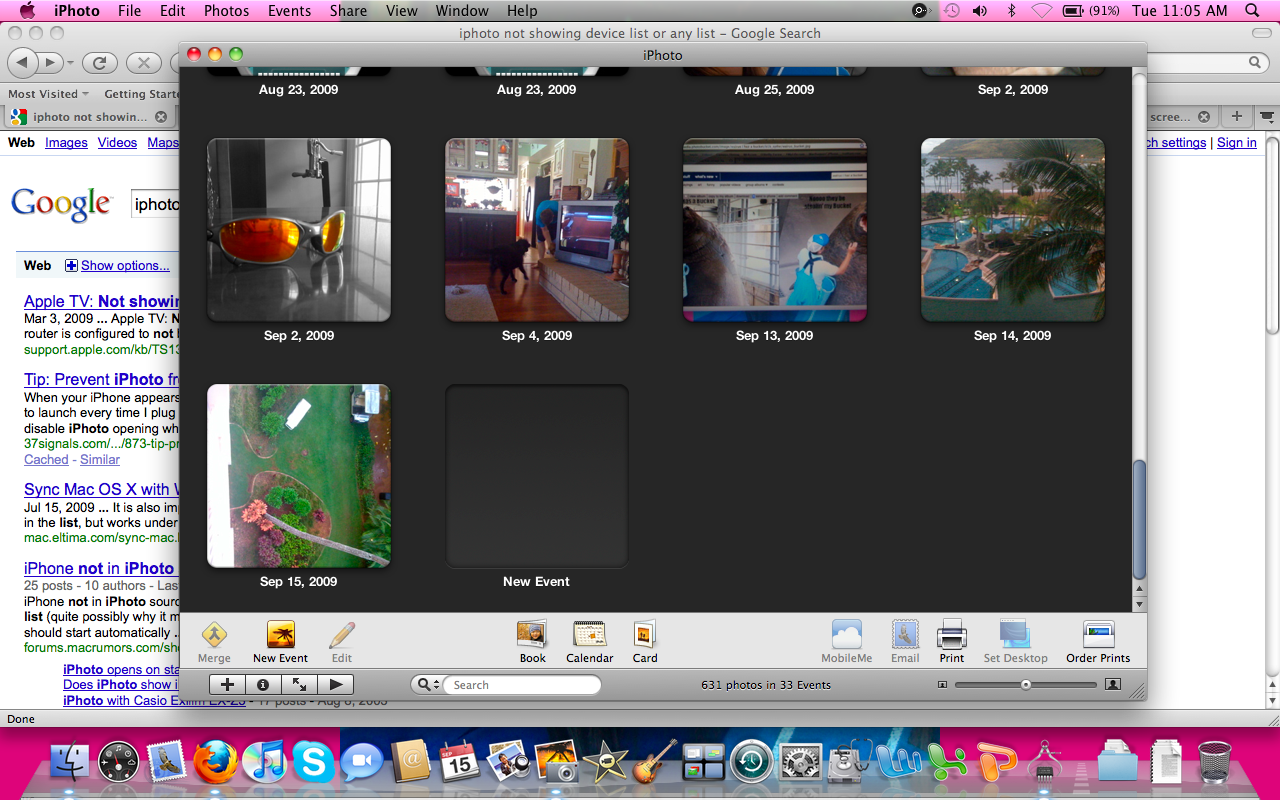The width and height of the screenshot is (1280, 800).
Task: Open the Help menu
Action: 522,11
